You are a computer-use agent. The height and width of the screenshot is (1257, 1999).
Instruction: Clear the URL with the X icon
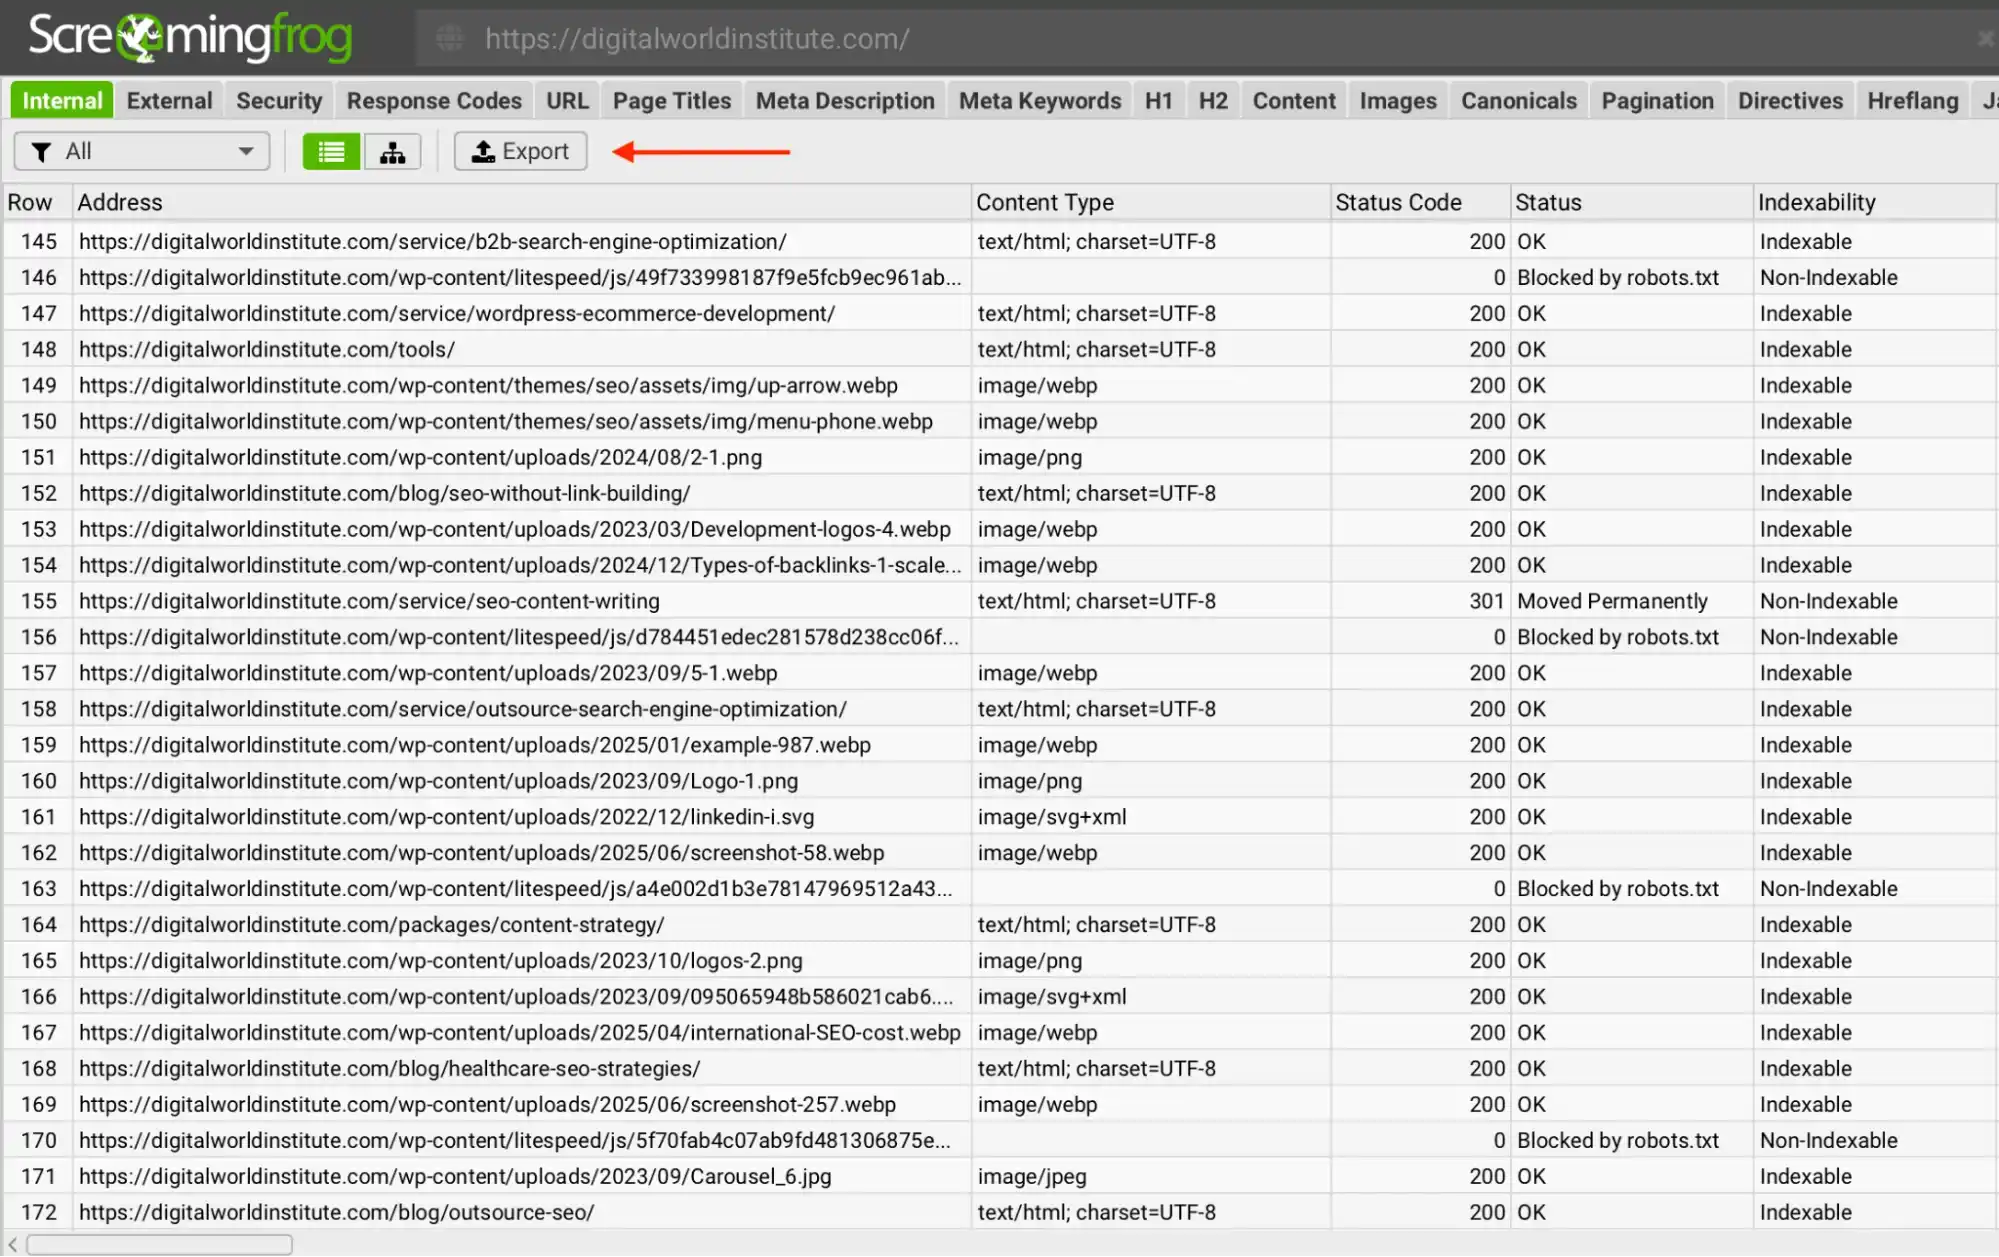coord(1985,38)
